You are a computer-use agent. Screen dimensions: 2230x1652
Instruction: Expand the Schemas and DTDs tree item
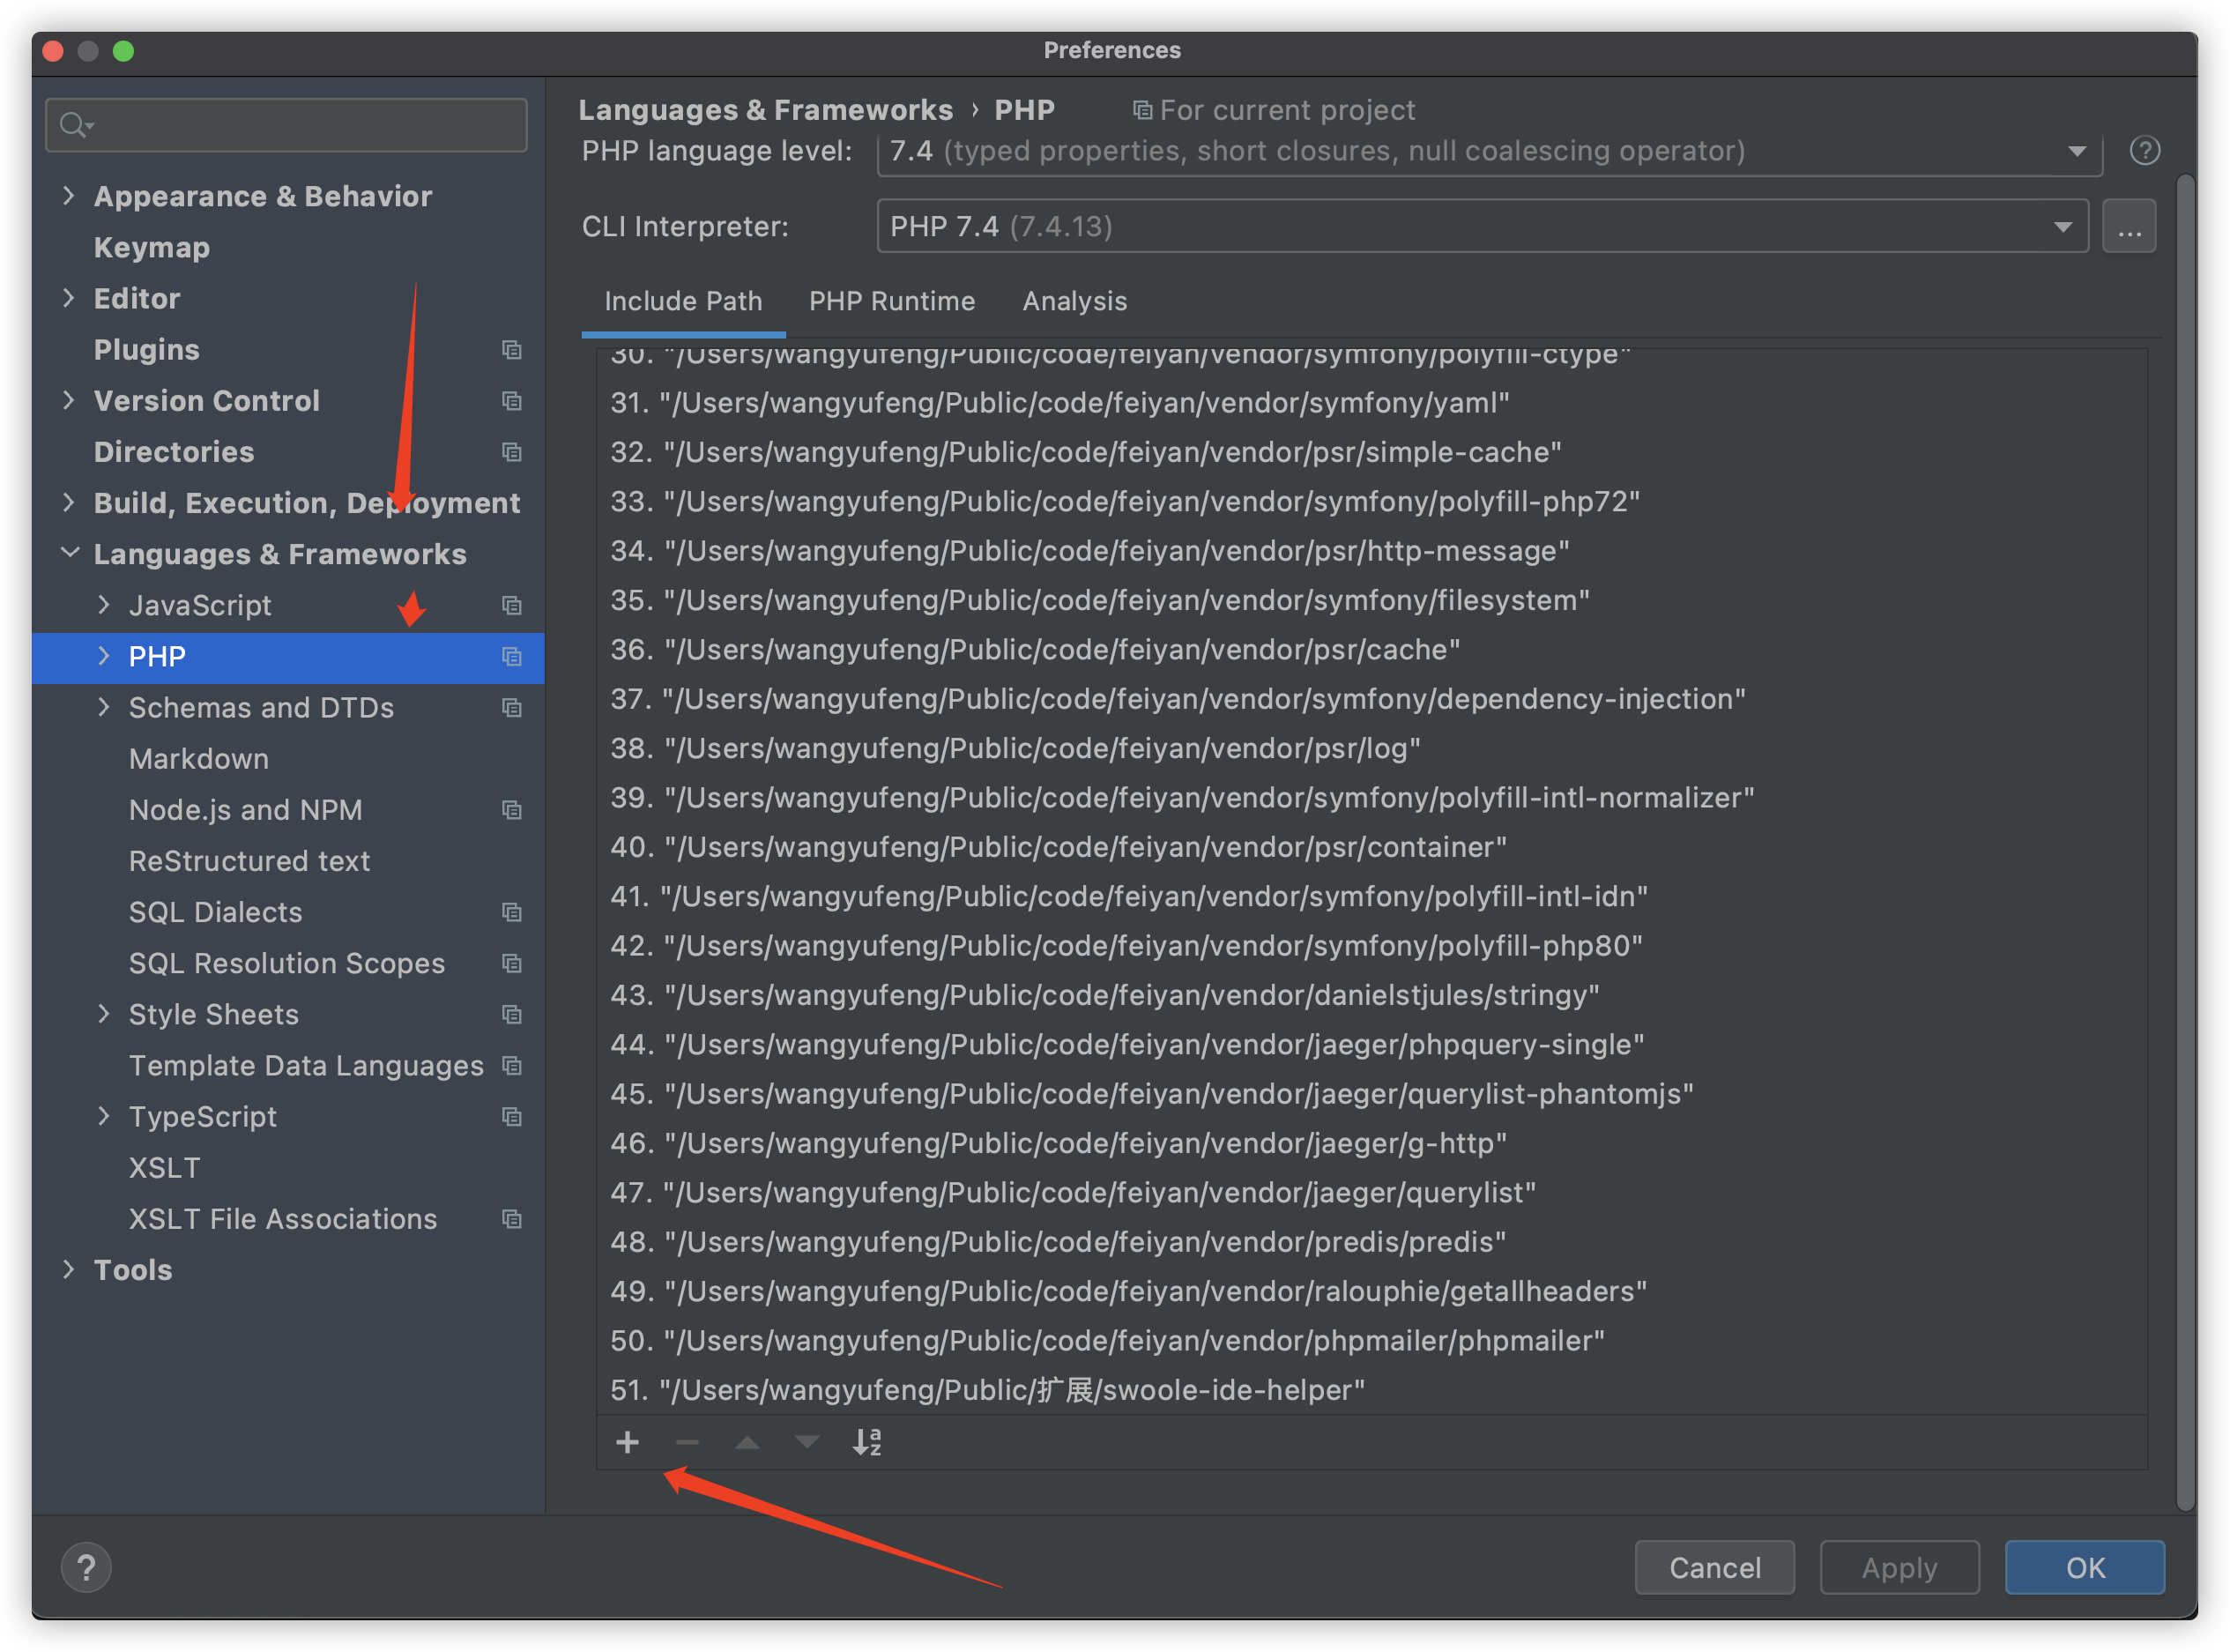point(99,706)
